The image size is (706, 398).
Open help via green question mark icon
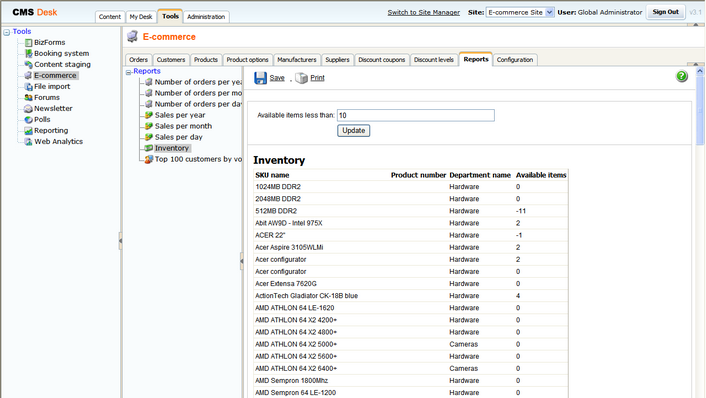(x=682, y=76)
